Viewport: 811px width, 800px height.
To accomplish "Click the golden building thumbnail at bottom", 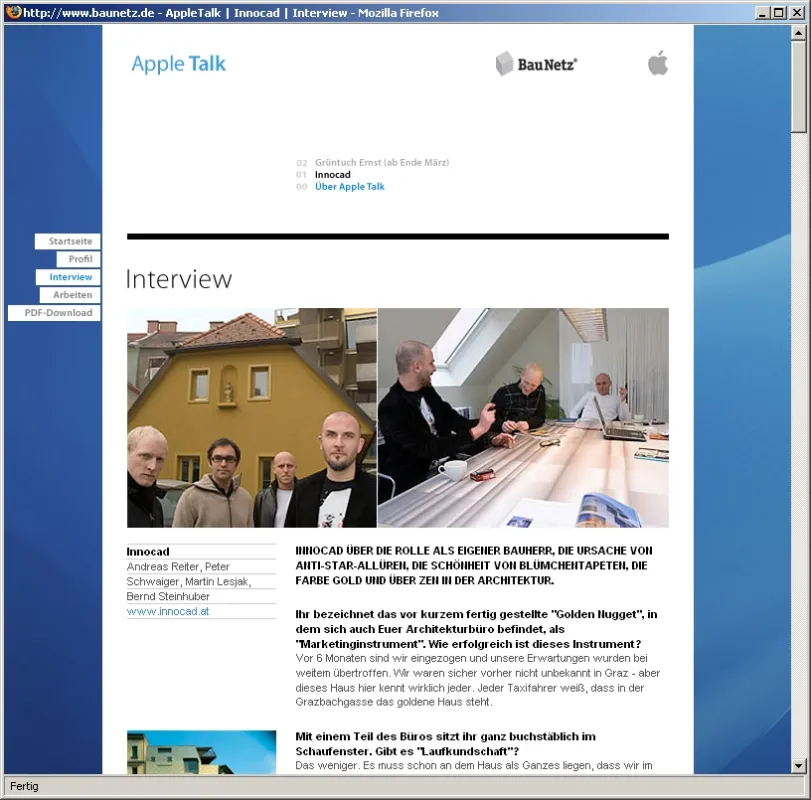I will [202, 752].
